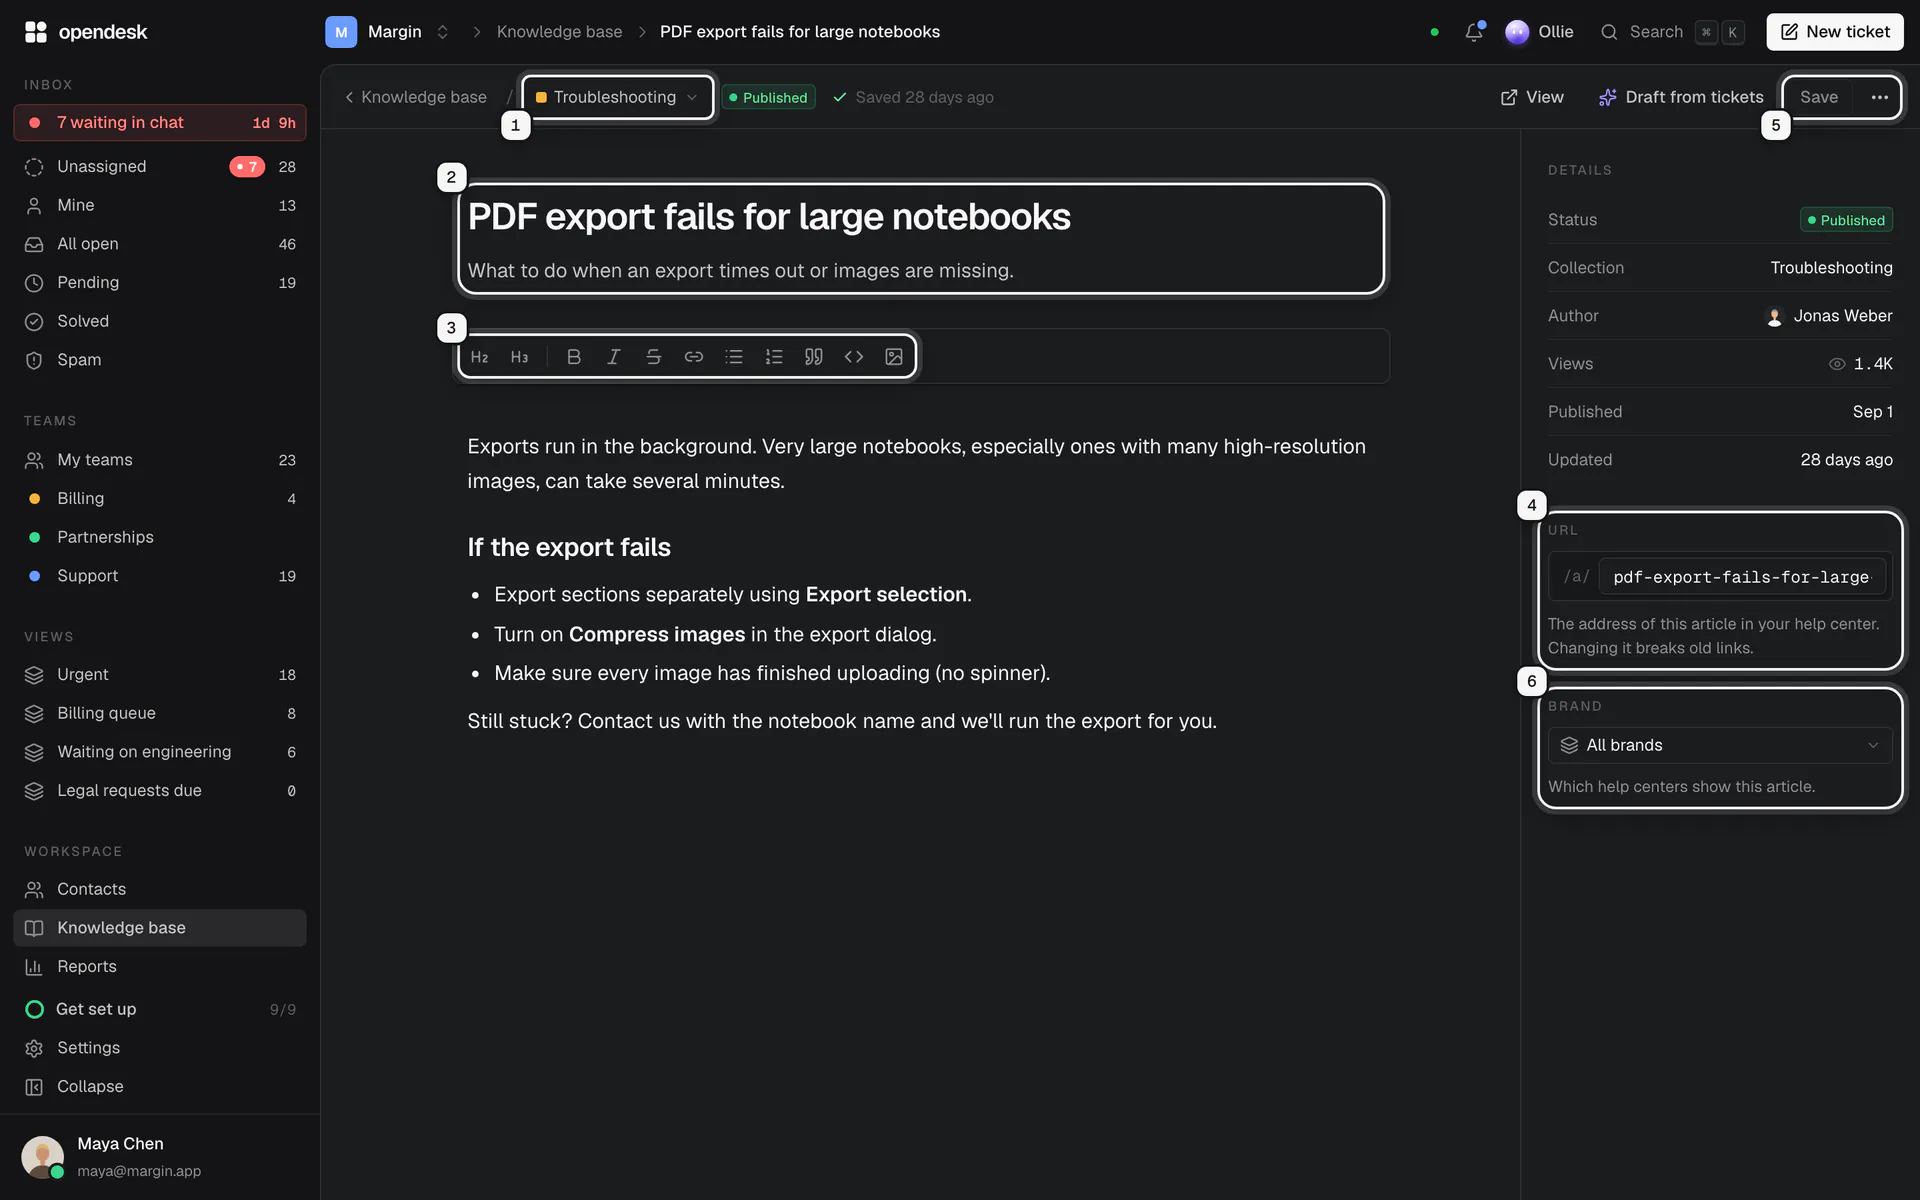Expand the All brands dropdown
The width and height of the screenshot is (1920, 1200).
click(x=1720, y=745)
